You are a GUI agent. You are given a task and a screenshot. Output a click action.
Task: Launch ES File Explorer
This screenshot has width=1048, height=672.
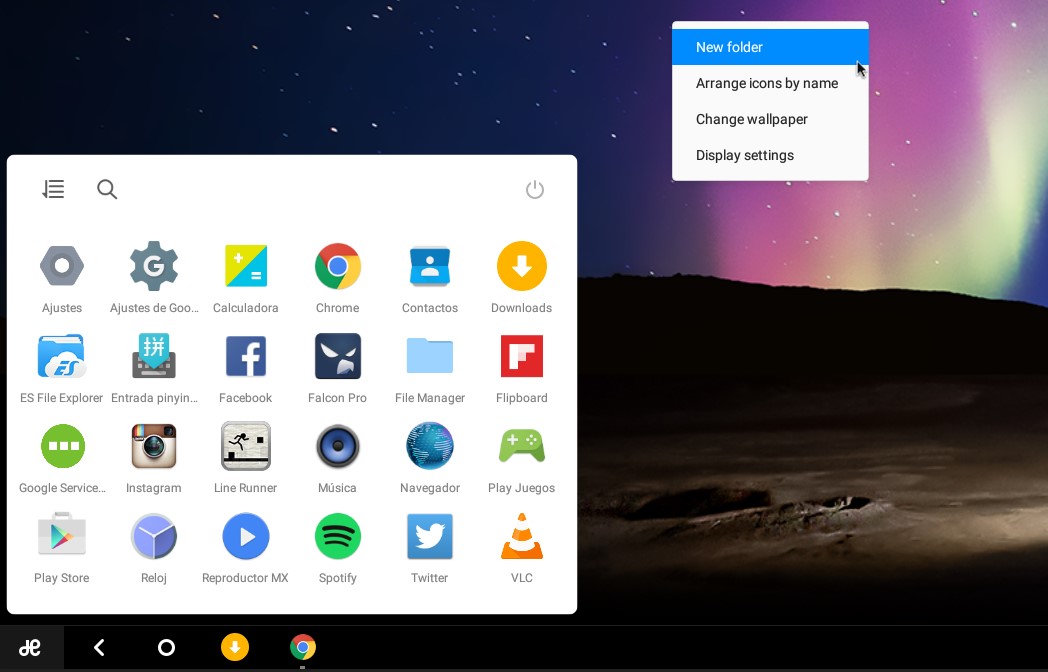tap(61, 356)
